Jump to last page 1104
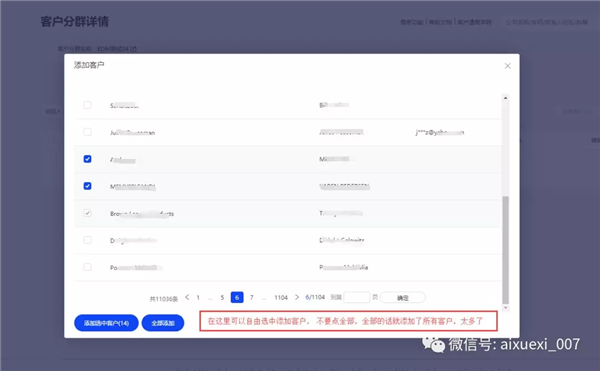600x371 pixels. click(x=281, y=298)
